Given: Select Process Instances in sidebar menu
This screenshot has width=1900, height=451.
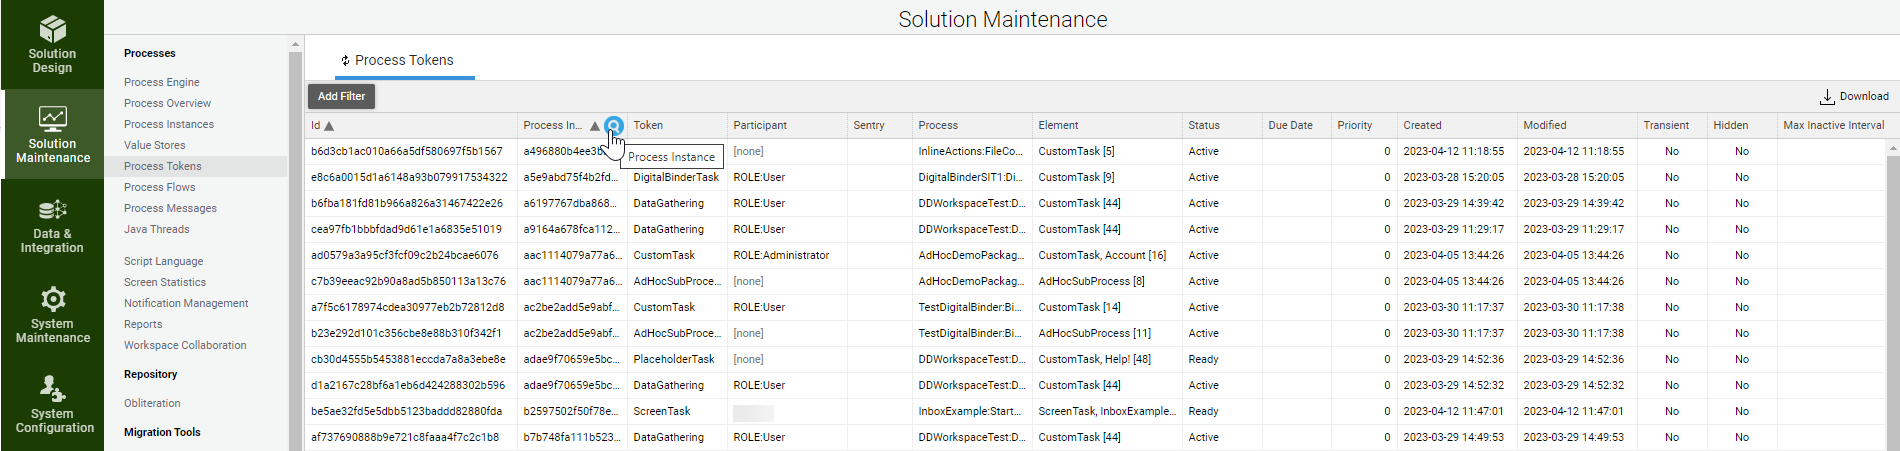Looking at the screenshot, I should 169,125.
